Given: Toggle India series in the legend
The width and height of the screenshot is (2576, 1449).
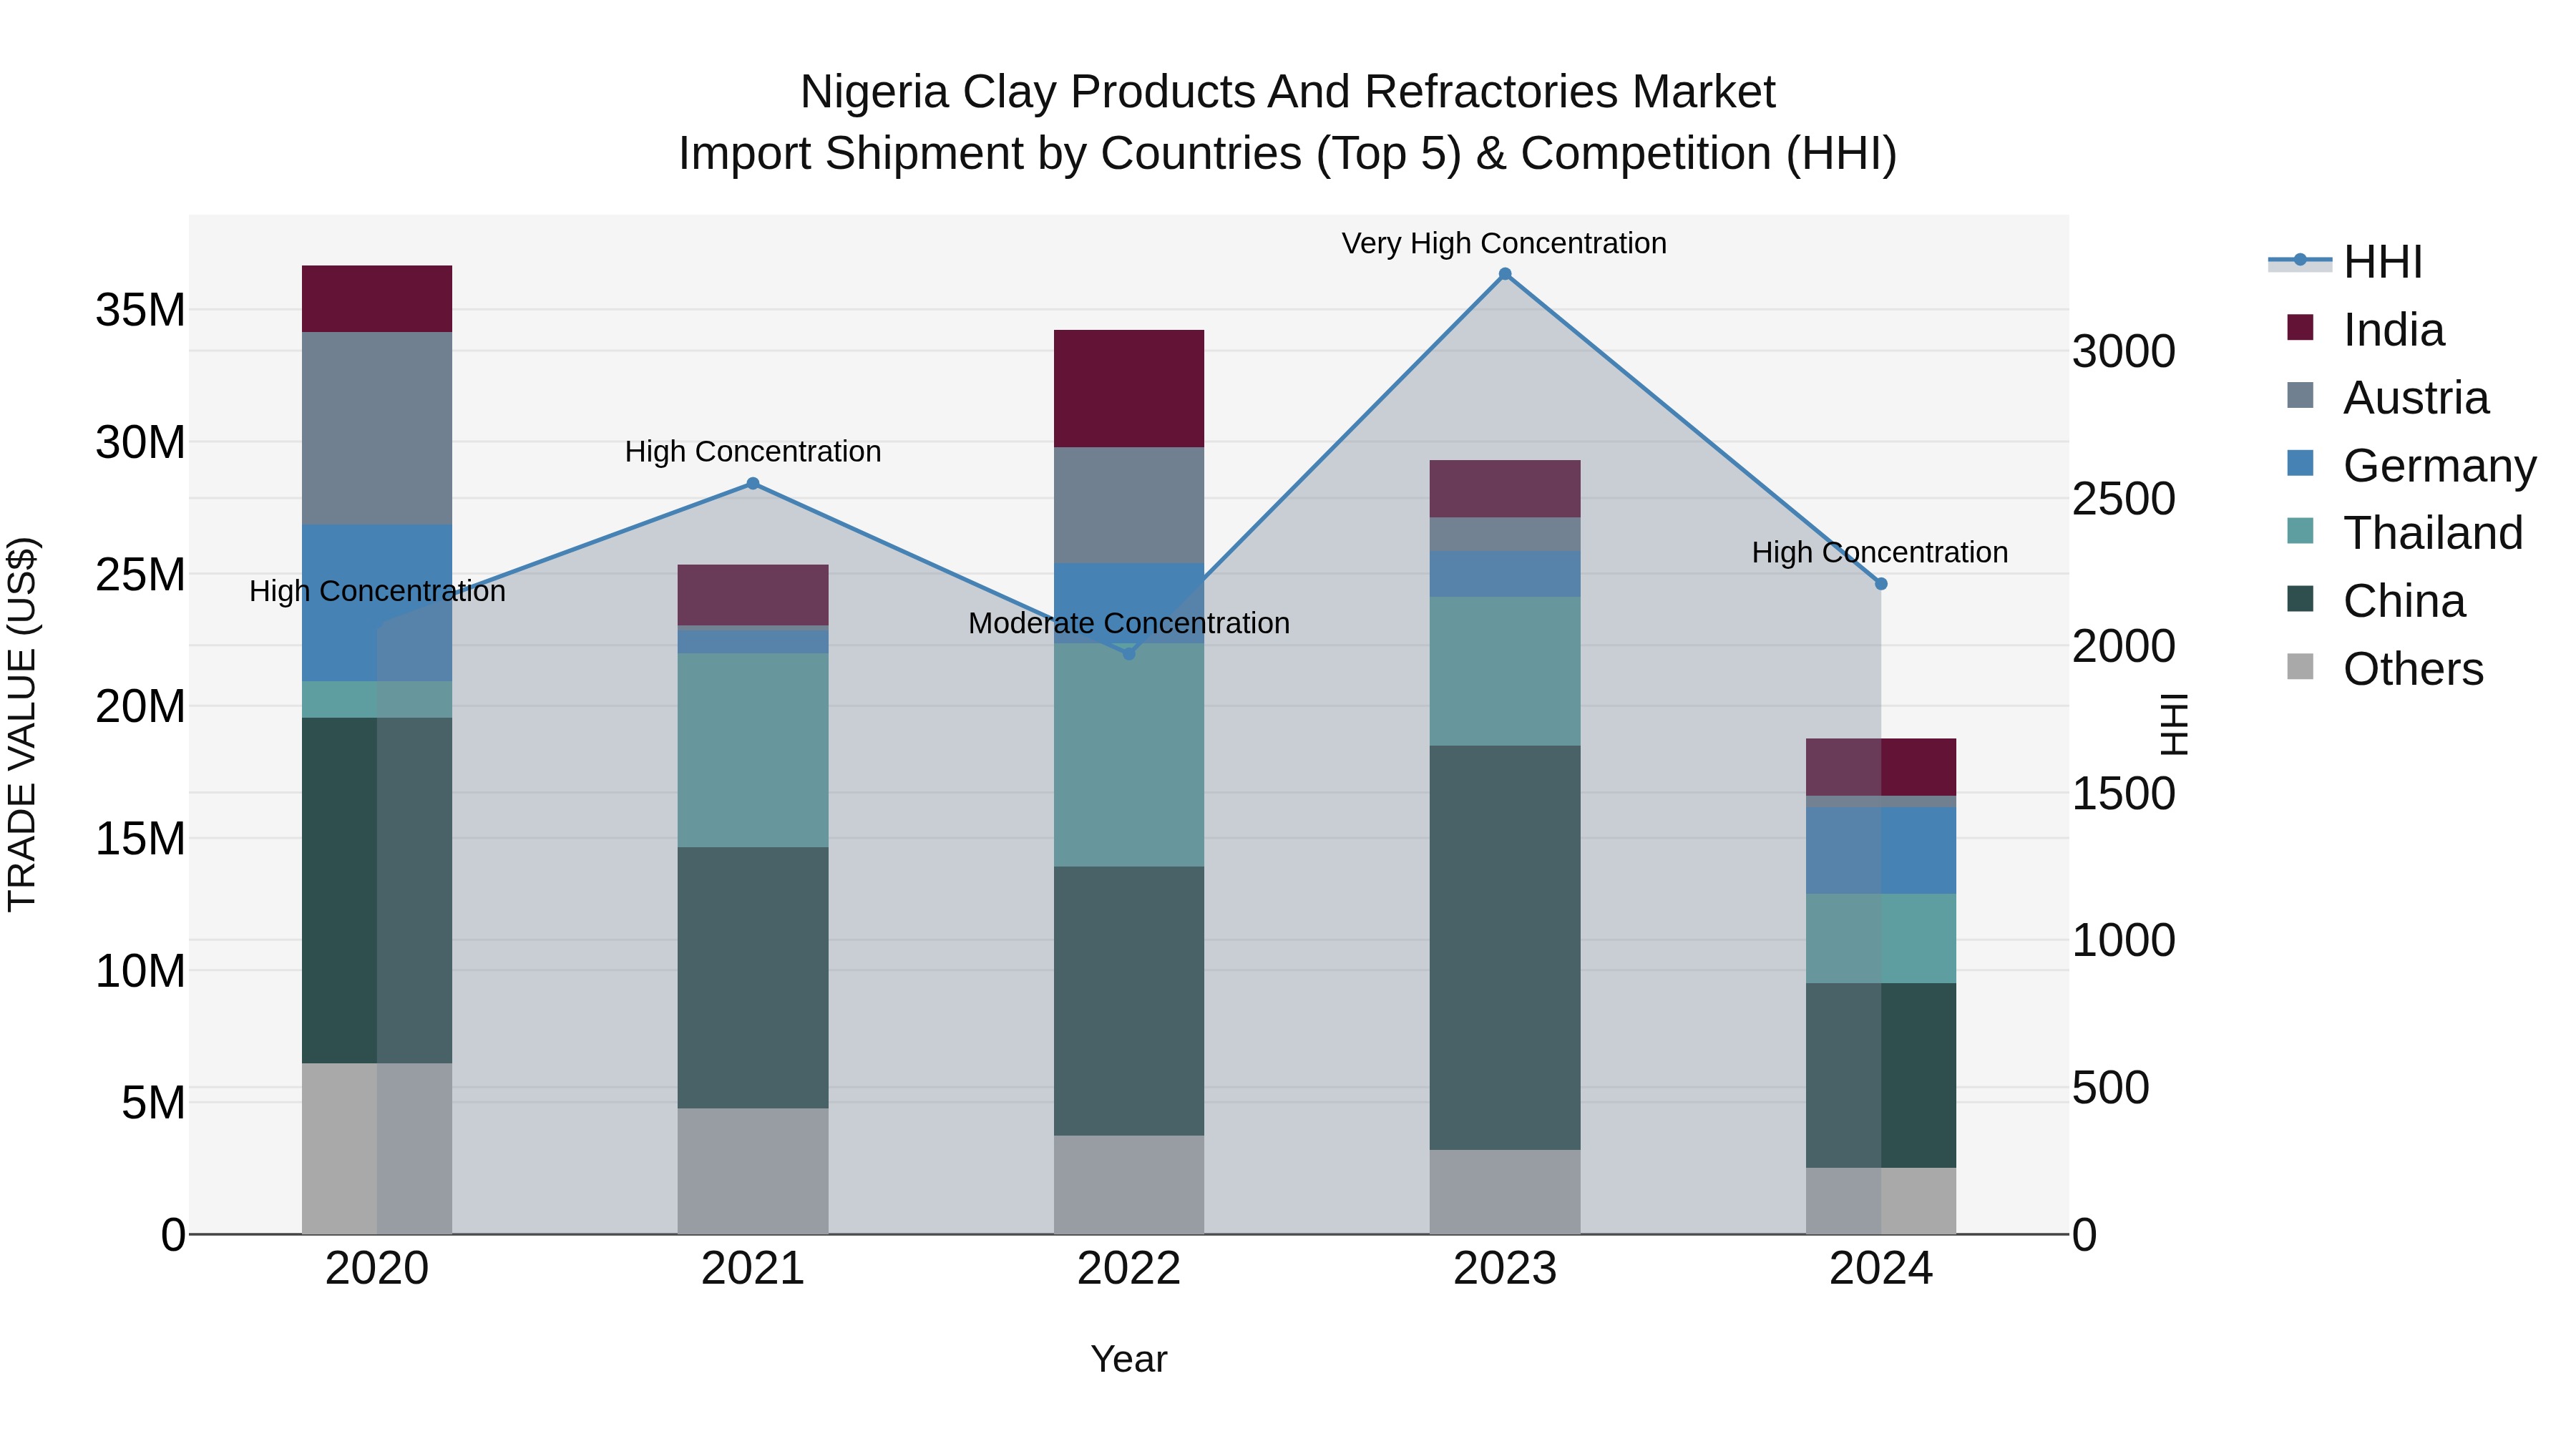Looking at the screenshot, I should (x=2365, y=329).
